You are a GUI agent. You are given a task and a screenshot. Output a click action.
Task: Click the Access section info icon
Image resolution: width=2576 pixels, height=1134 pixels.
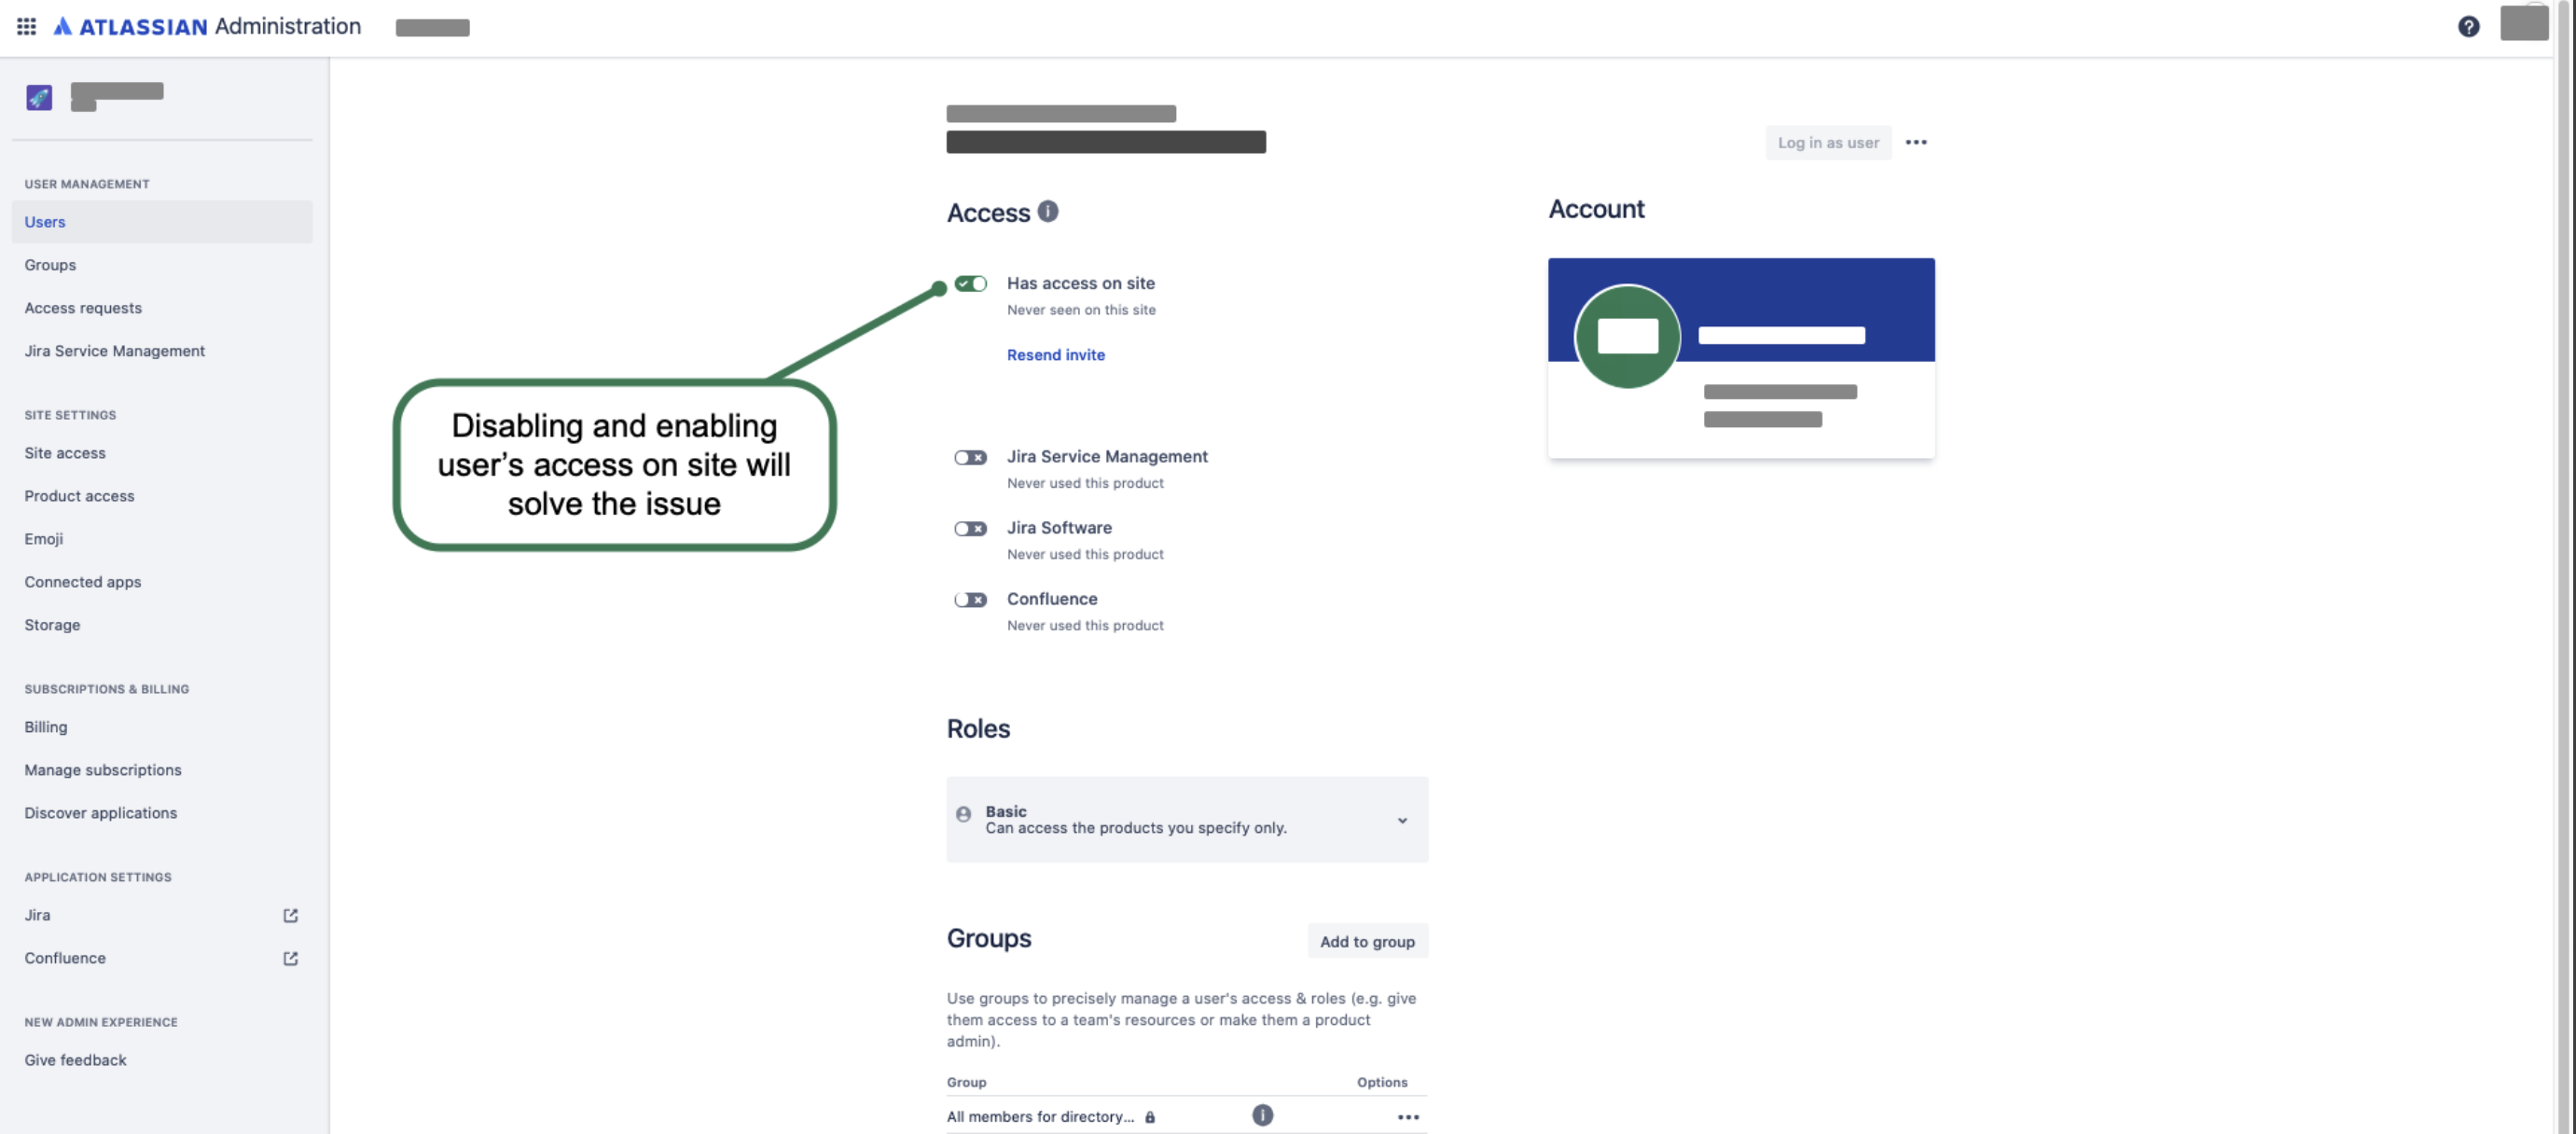(1047, 211)
